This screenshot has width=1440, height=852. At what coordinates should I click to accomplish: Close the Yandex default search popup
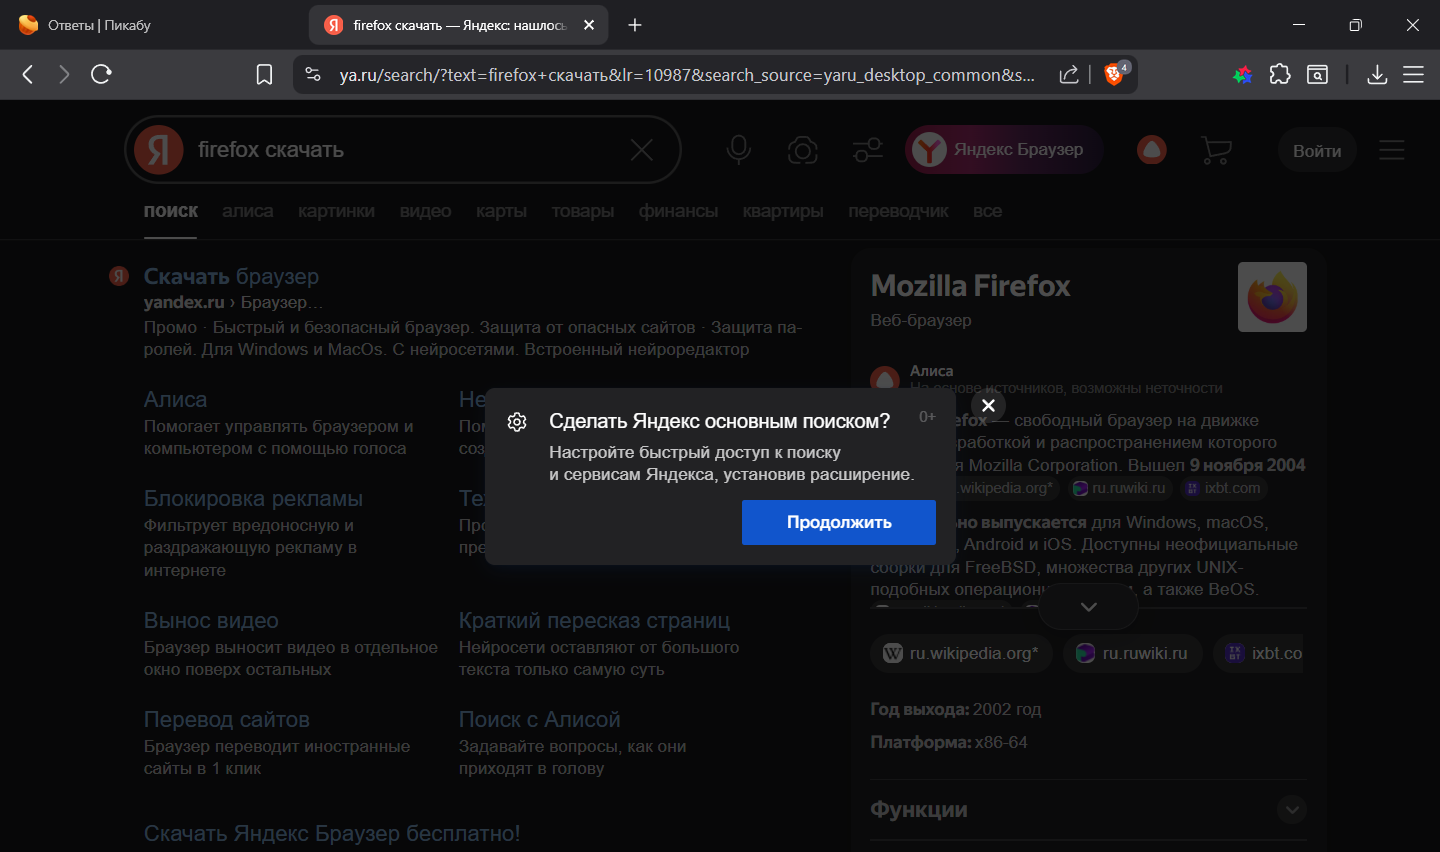(988, 405)
